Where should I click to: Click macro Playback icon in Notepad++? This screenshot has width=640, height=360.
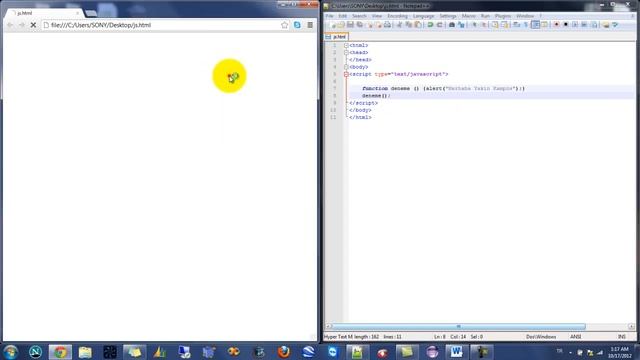coord(575,25)
